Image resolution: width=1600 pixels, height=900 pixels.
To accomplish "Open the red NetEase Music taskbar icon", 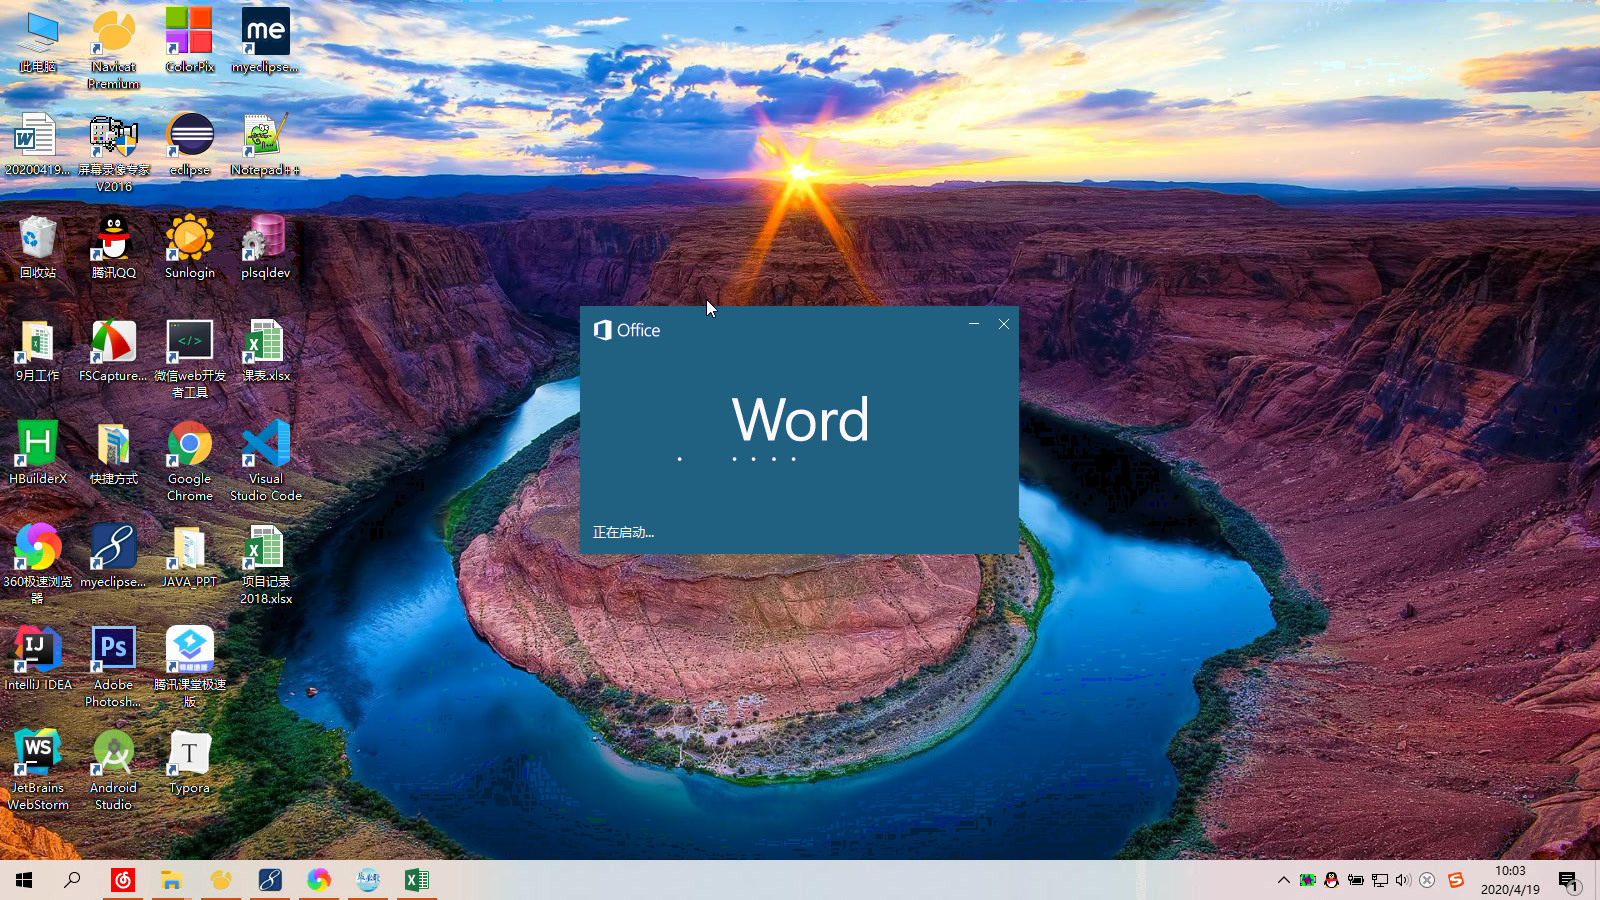I will click(x=123, y=880).
